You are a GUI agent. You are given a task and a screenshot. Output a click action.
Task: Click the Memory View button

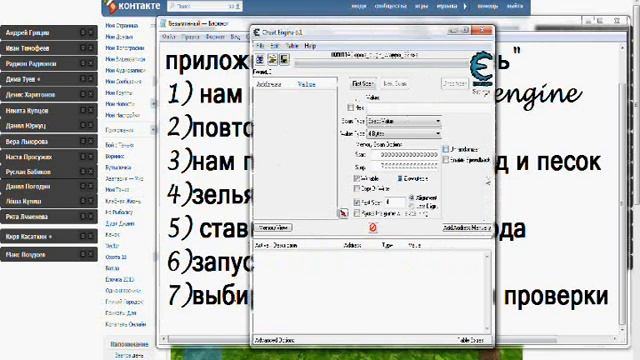(273, 228)
